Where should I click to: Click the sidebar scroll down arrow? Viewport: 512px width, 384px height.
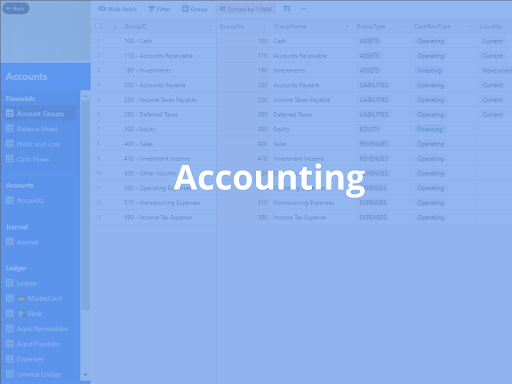85,375
